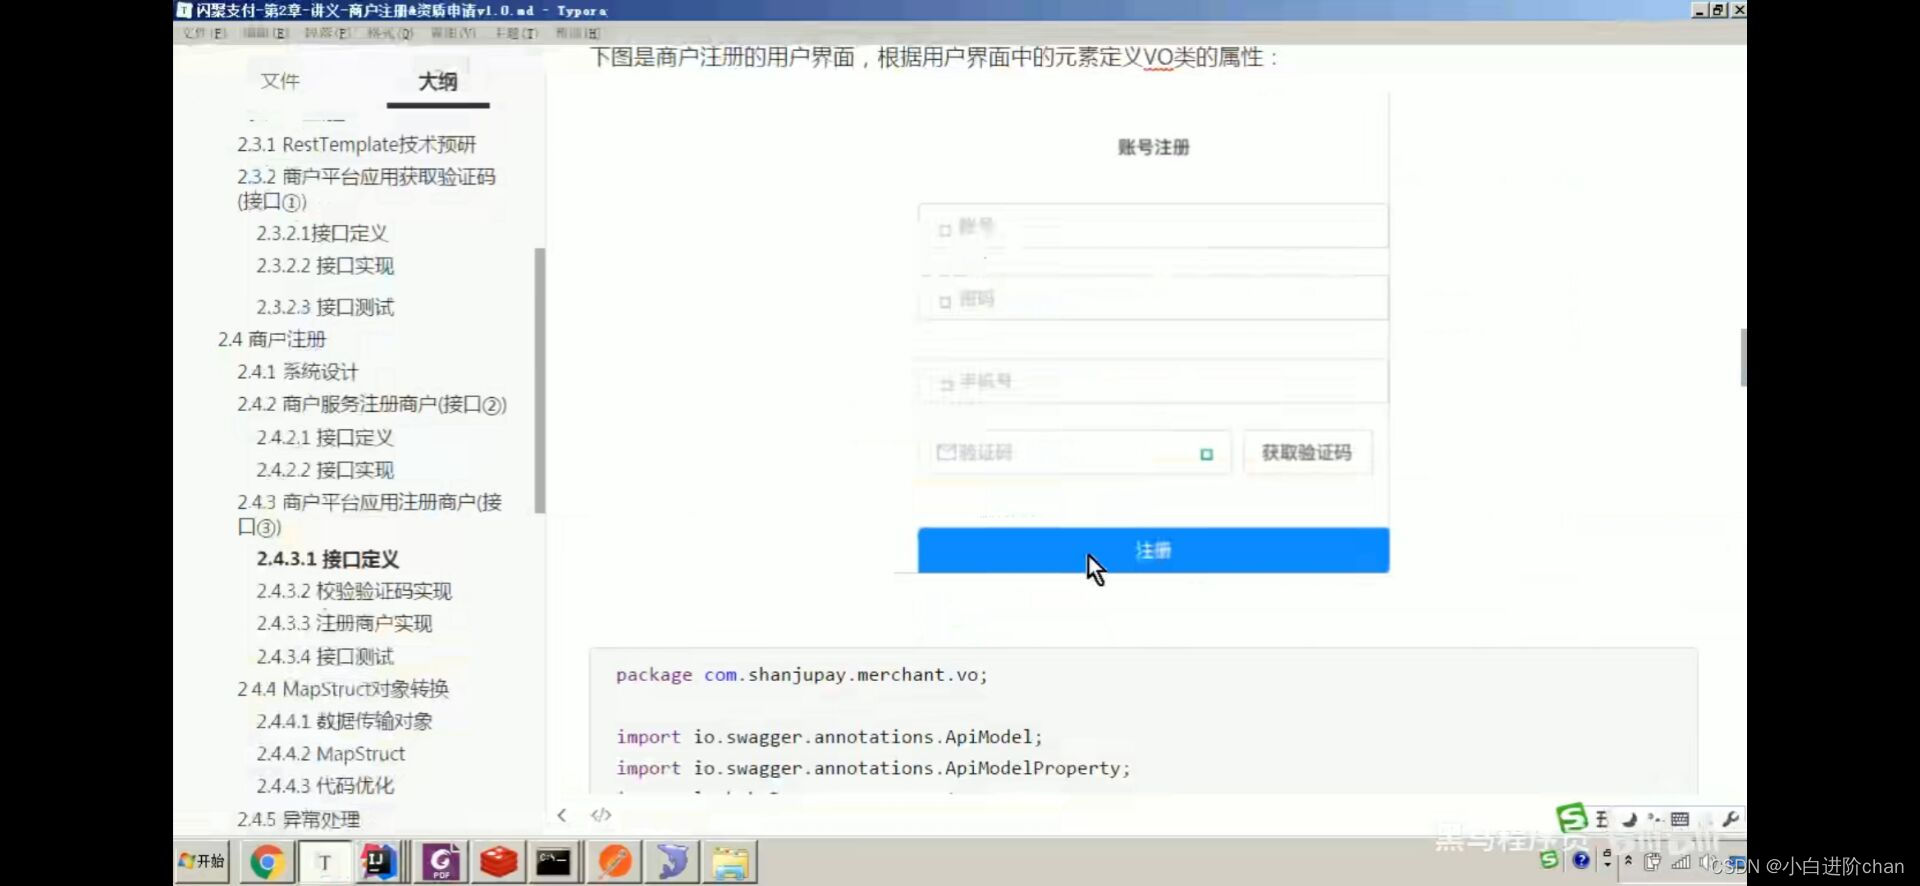This screenshot has height=886, width=1920.
Task: Open the 文件(F) menu
Action: point(205,33)
